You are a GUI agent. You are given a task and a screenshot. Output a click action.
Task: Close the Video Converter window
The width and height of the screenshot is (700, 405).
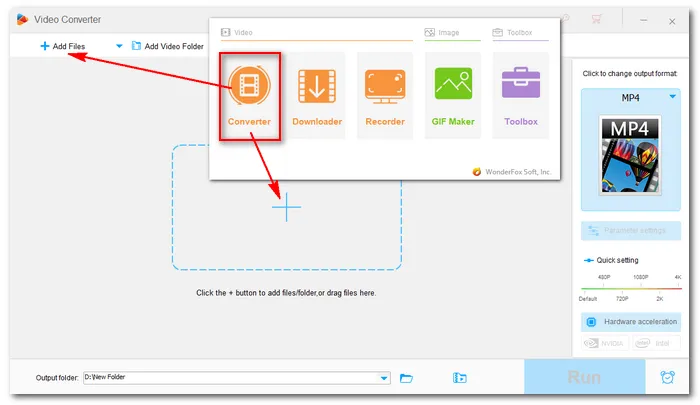tap(672, 21)
